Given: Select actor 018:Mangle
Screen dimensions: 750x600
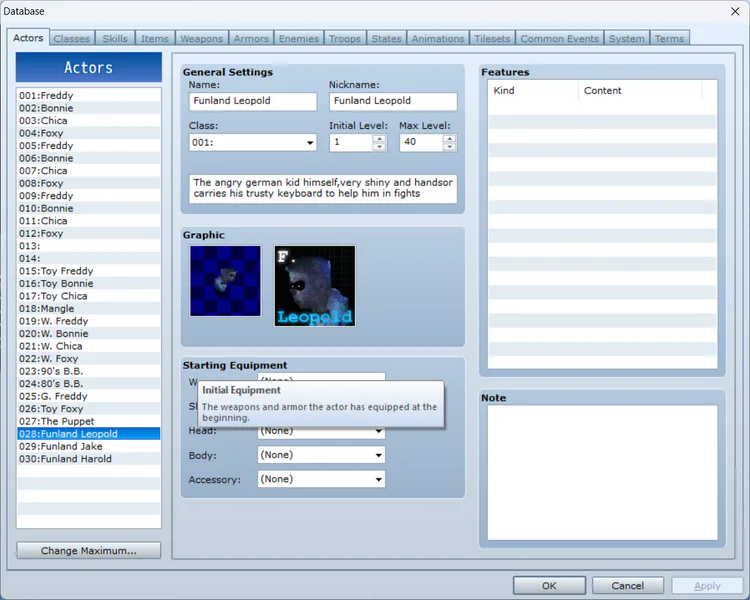Looking at the screenshot, I should [88, 308].
